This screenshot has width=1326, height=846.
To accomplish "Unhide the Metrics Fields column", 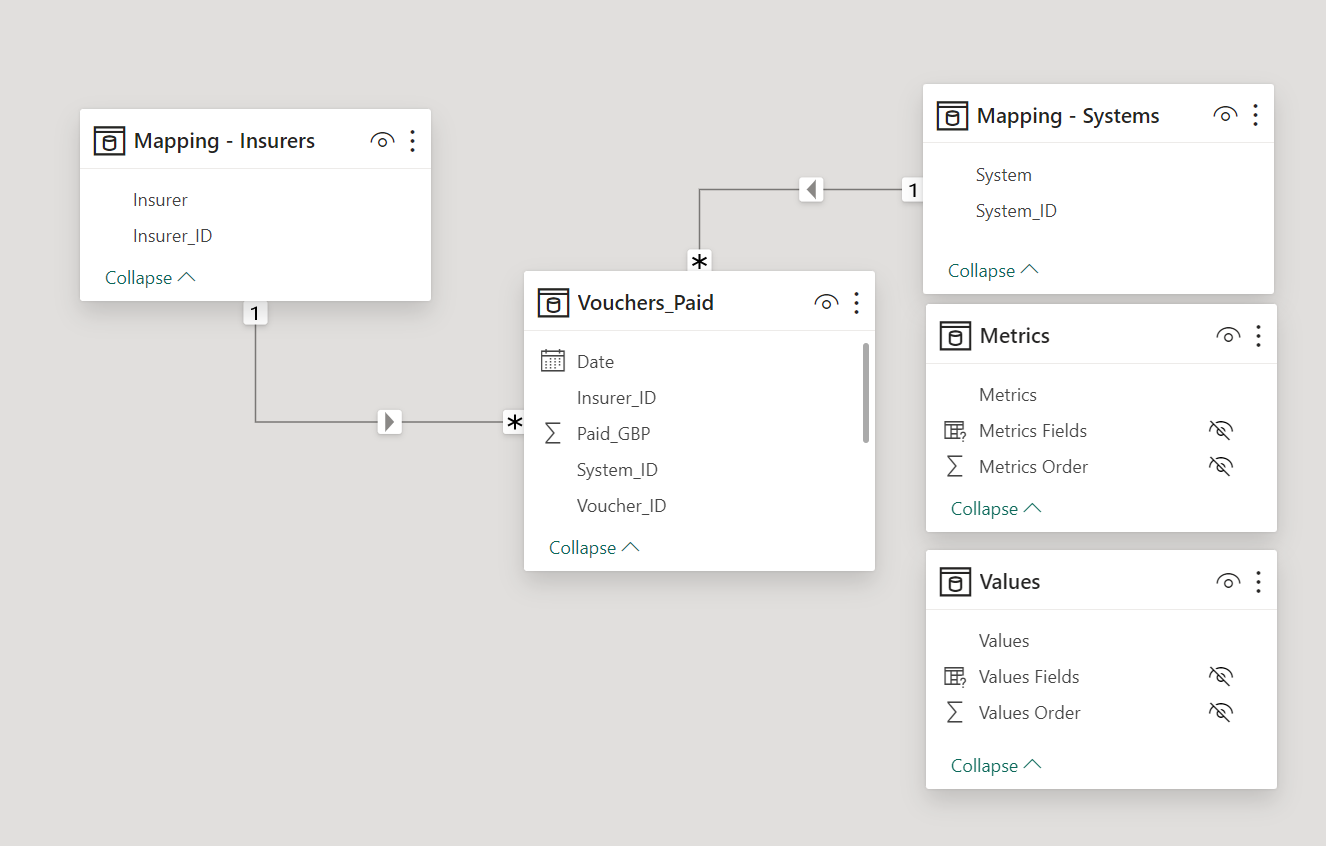I will coord(1220,431).
